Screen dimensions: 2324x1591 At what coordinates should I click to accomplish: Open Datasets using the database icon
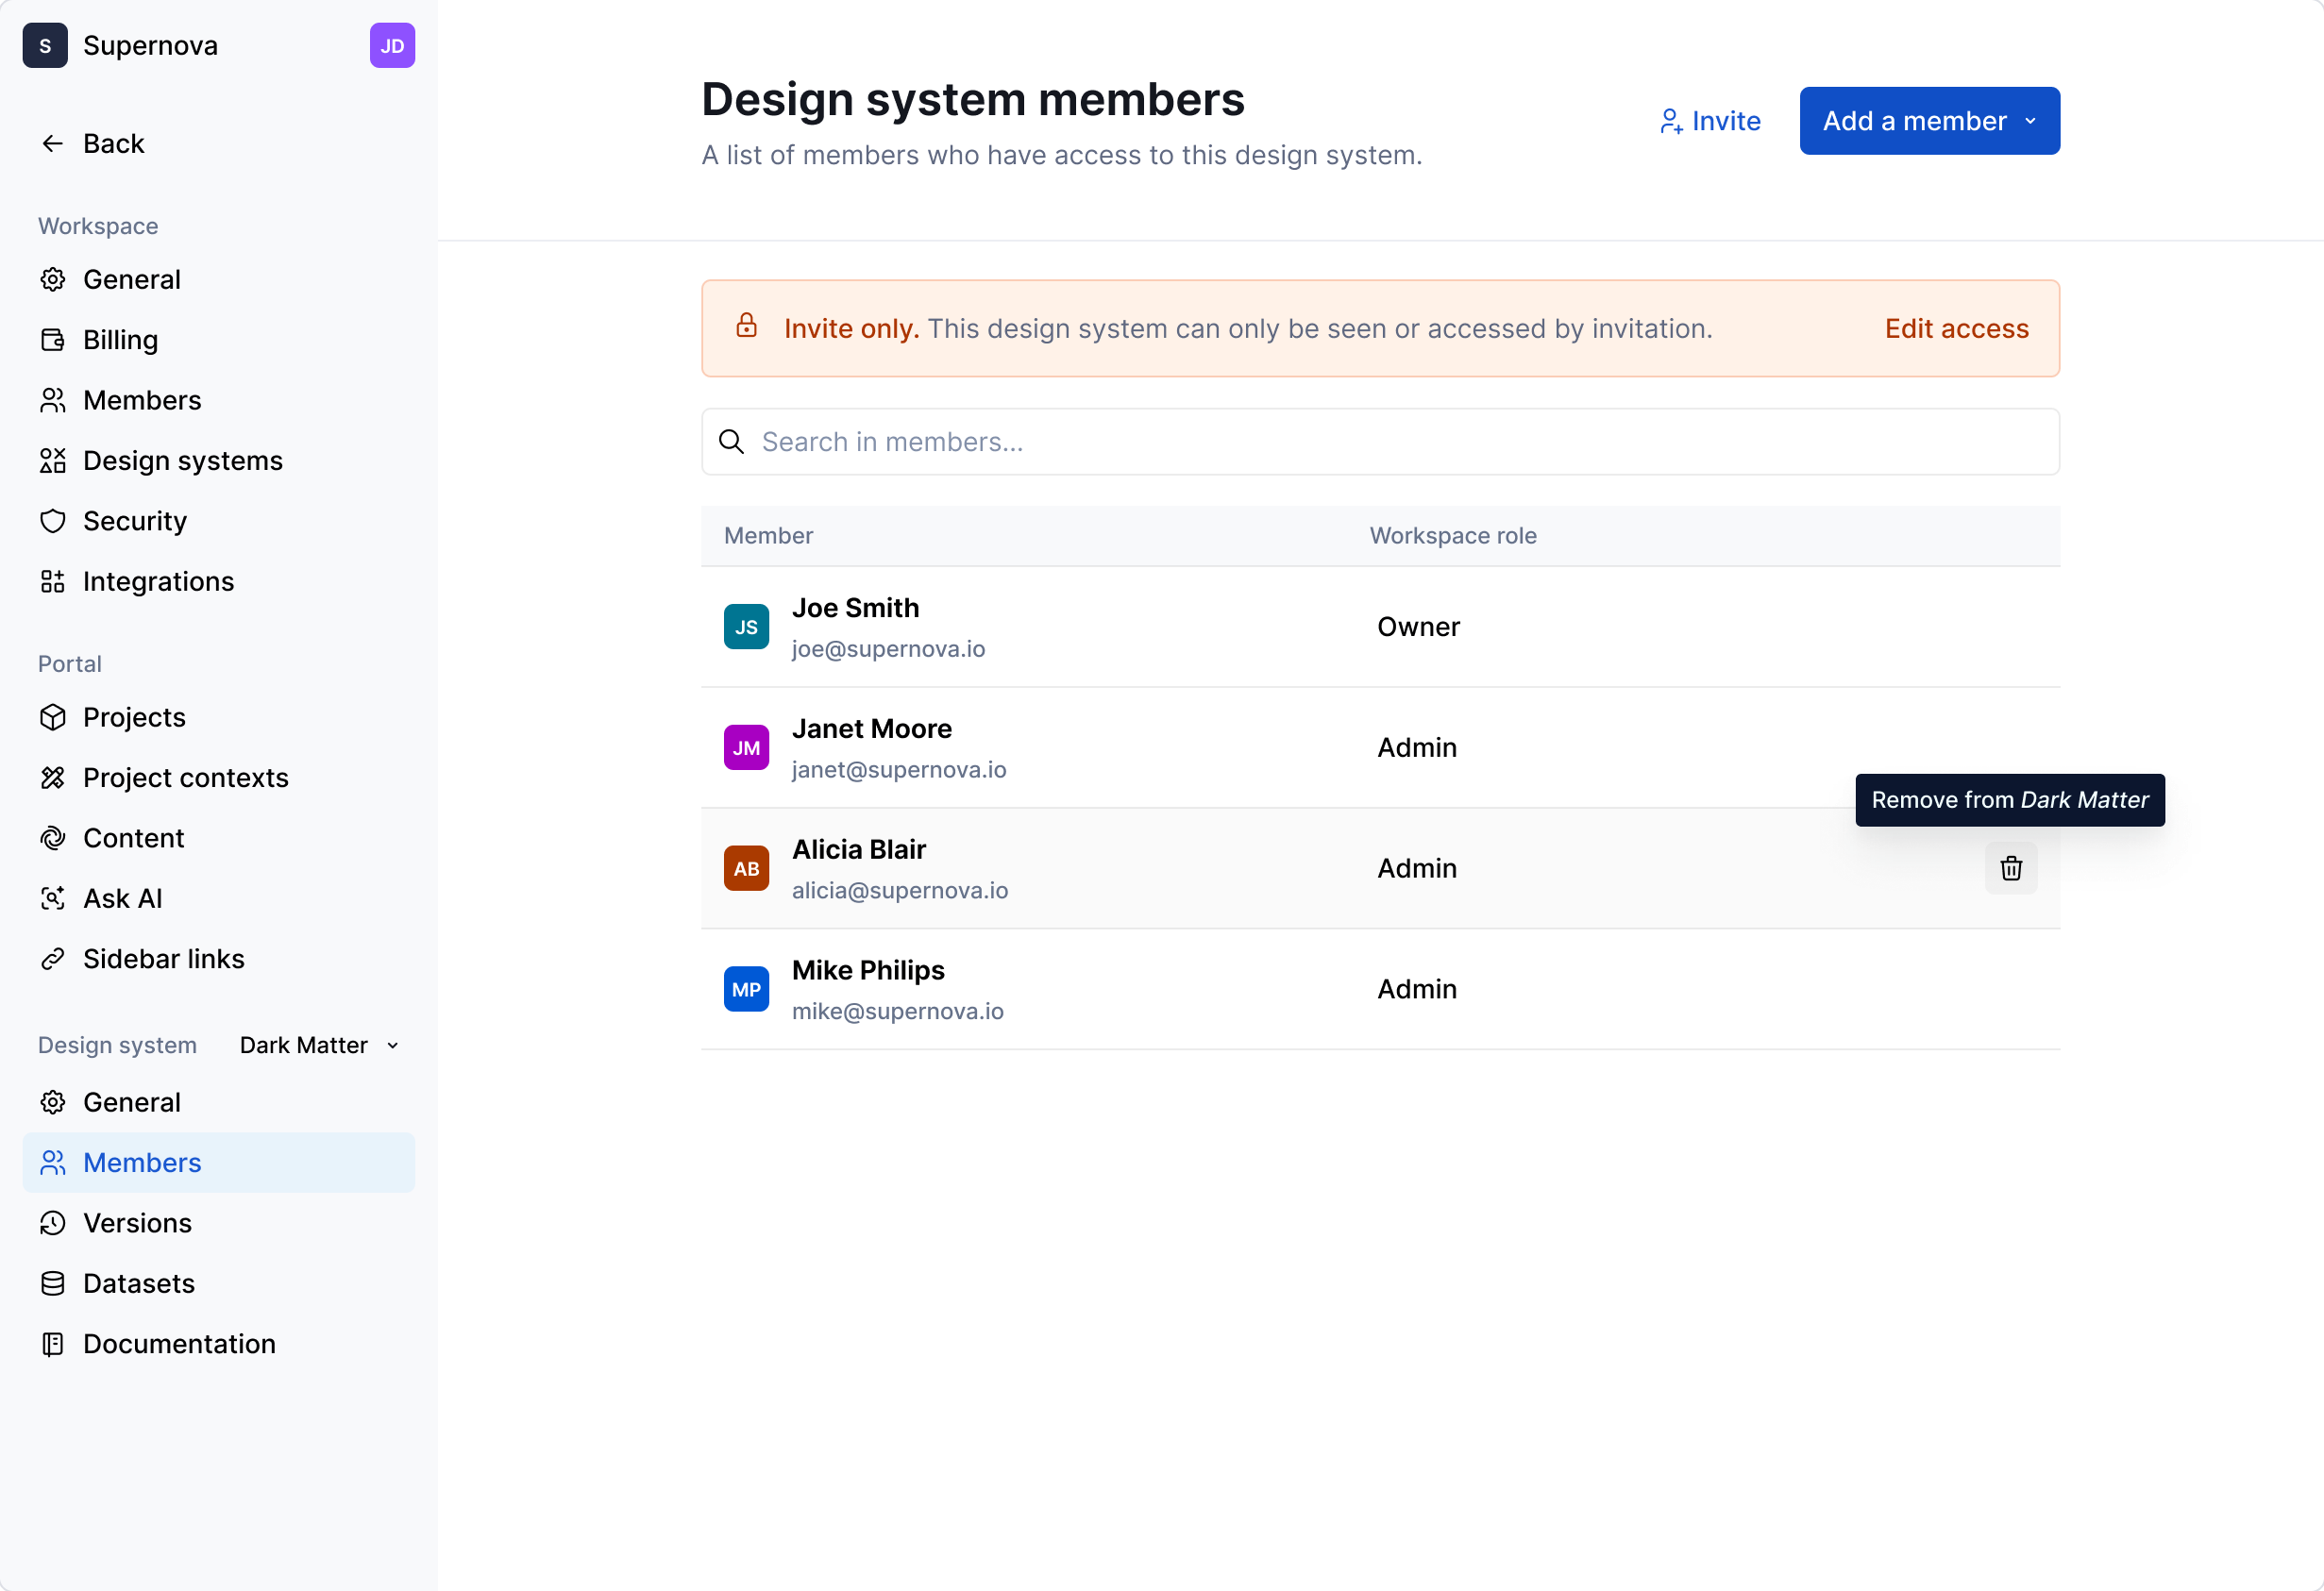(54, 1283)
